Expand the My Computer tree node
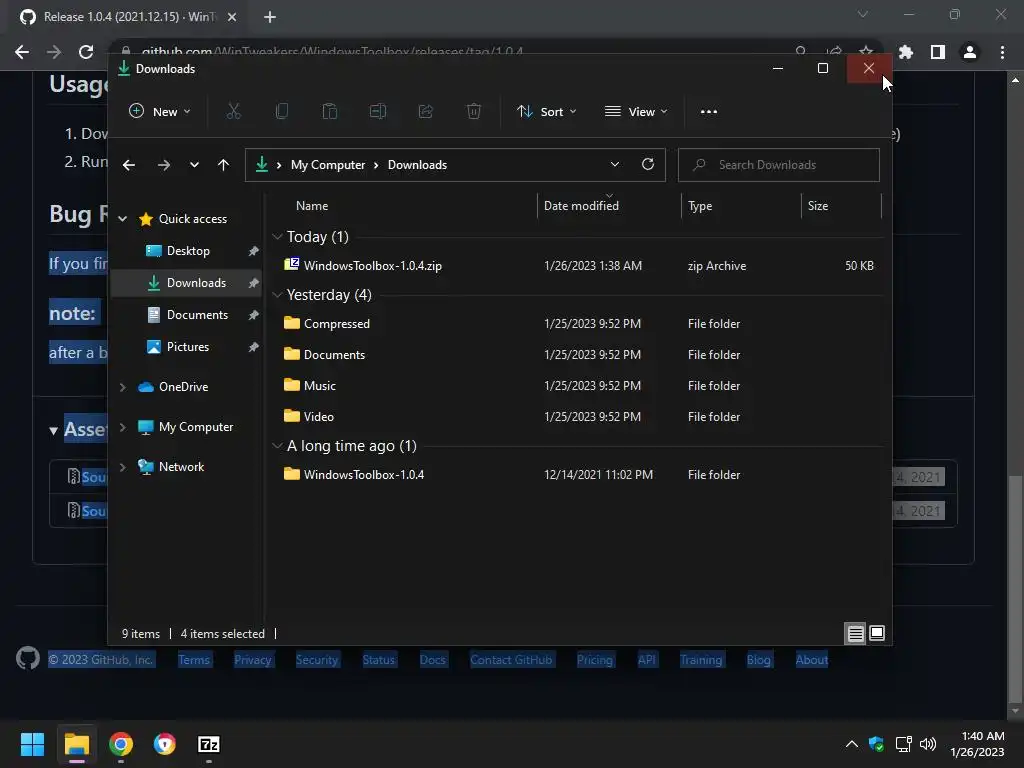 (x=123, y=427)
